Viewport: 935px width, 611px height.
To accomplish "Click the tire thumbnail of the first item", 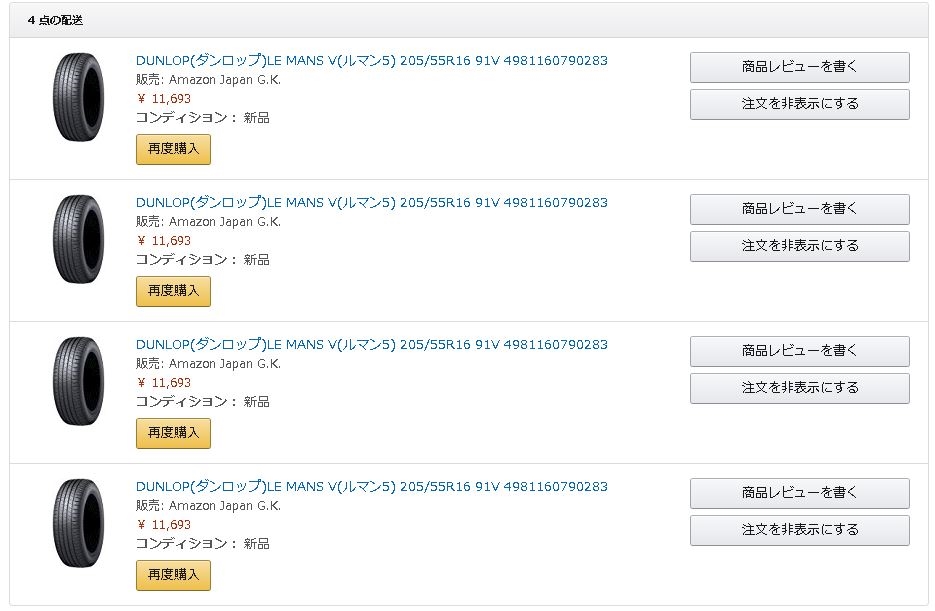I will pyautogui.click(x=79, y=97).
